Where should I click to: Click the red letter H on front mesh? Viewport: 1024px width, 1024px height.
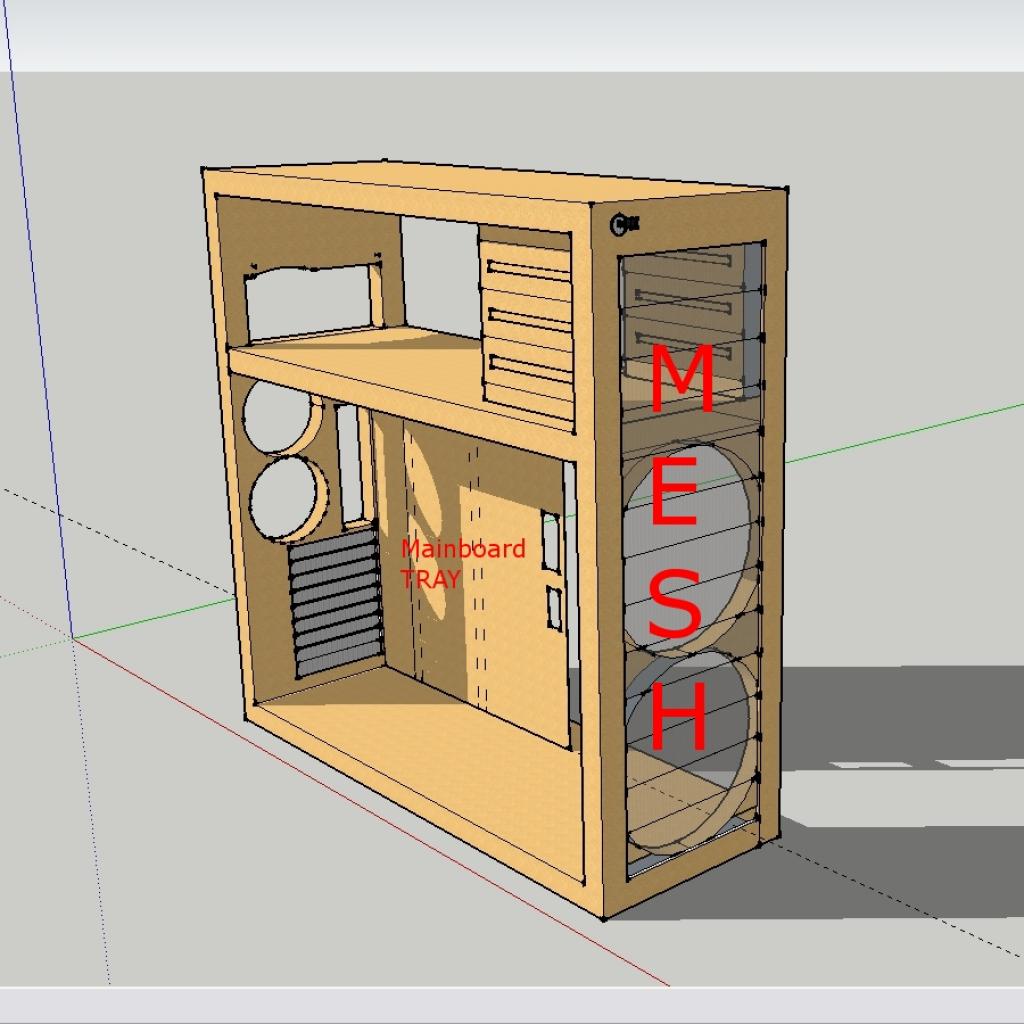click(679, 716)
